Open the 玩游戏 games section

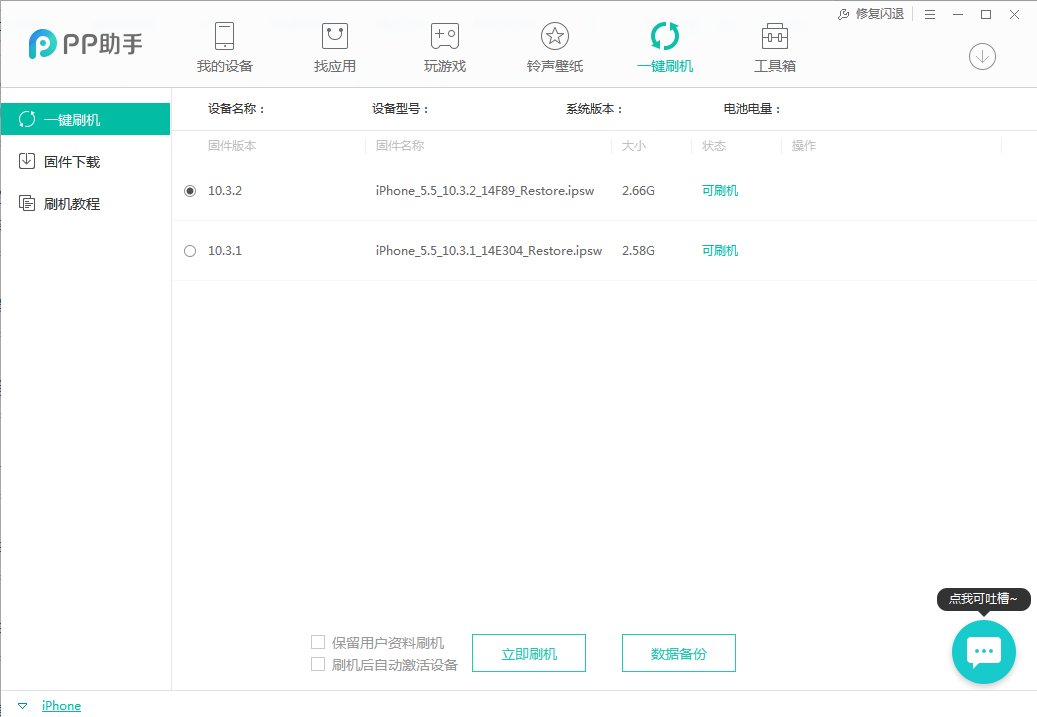pyautogui.click(x=444, y=45)
